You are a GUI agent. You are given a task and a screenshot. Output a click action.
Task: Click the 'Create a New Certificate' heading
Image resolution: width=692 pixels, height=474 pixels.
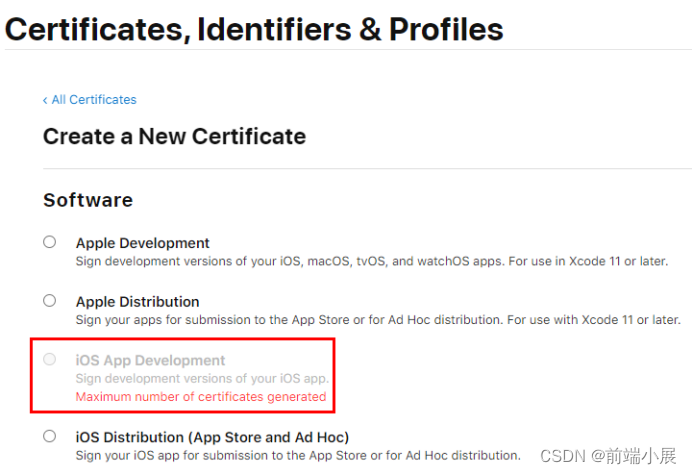click(174, 136)
